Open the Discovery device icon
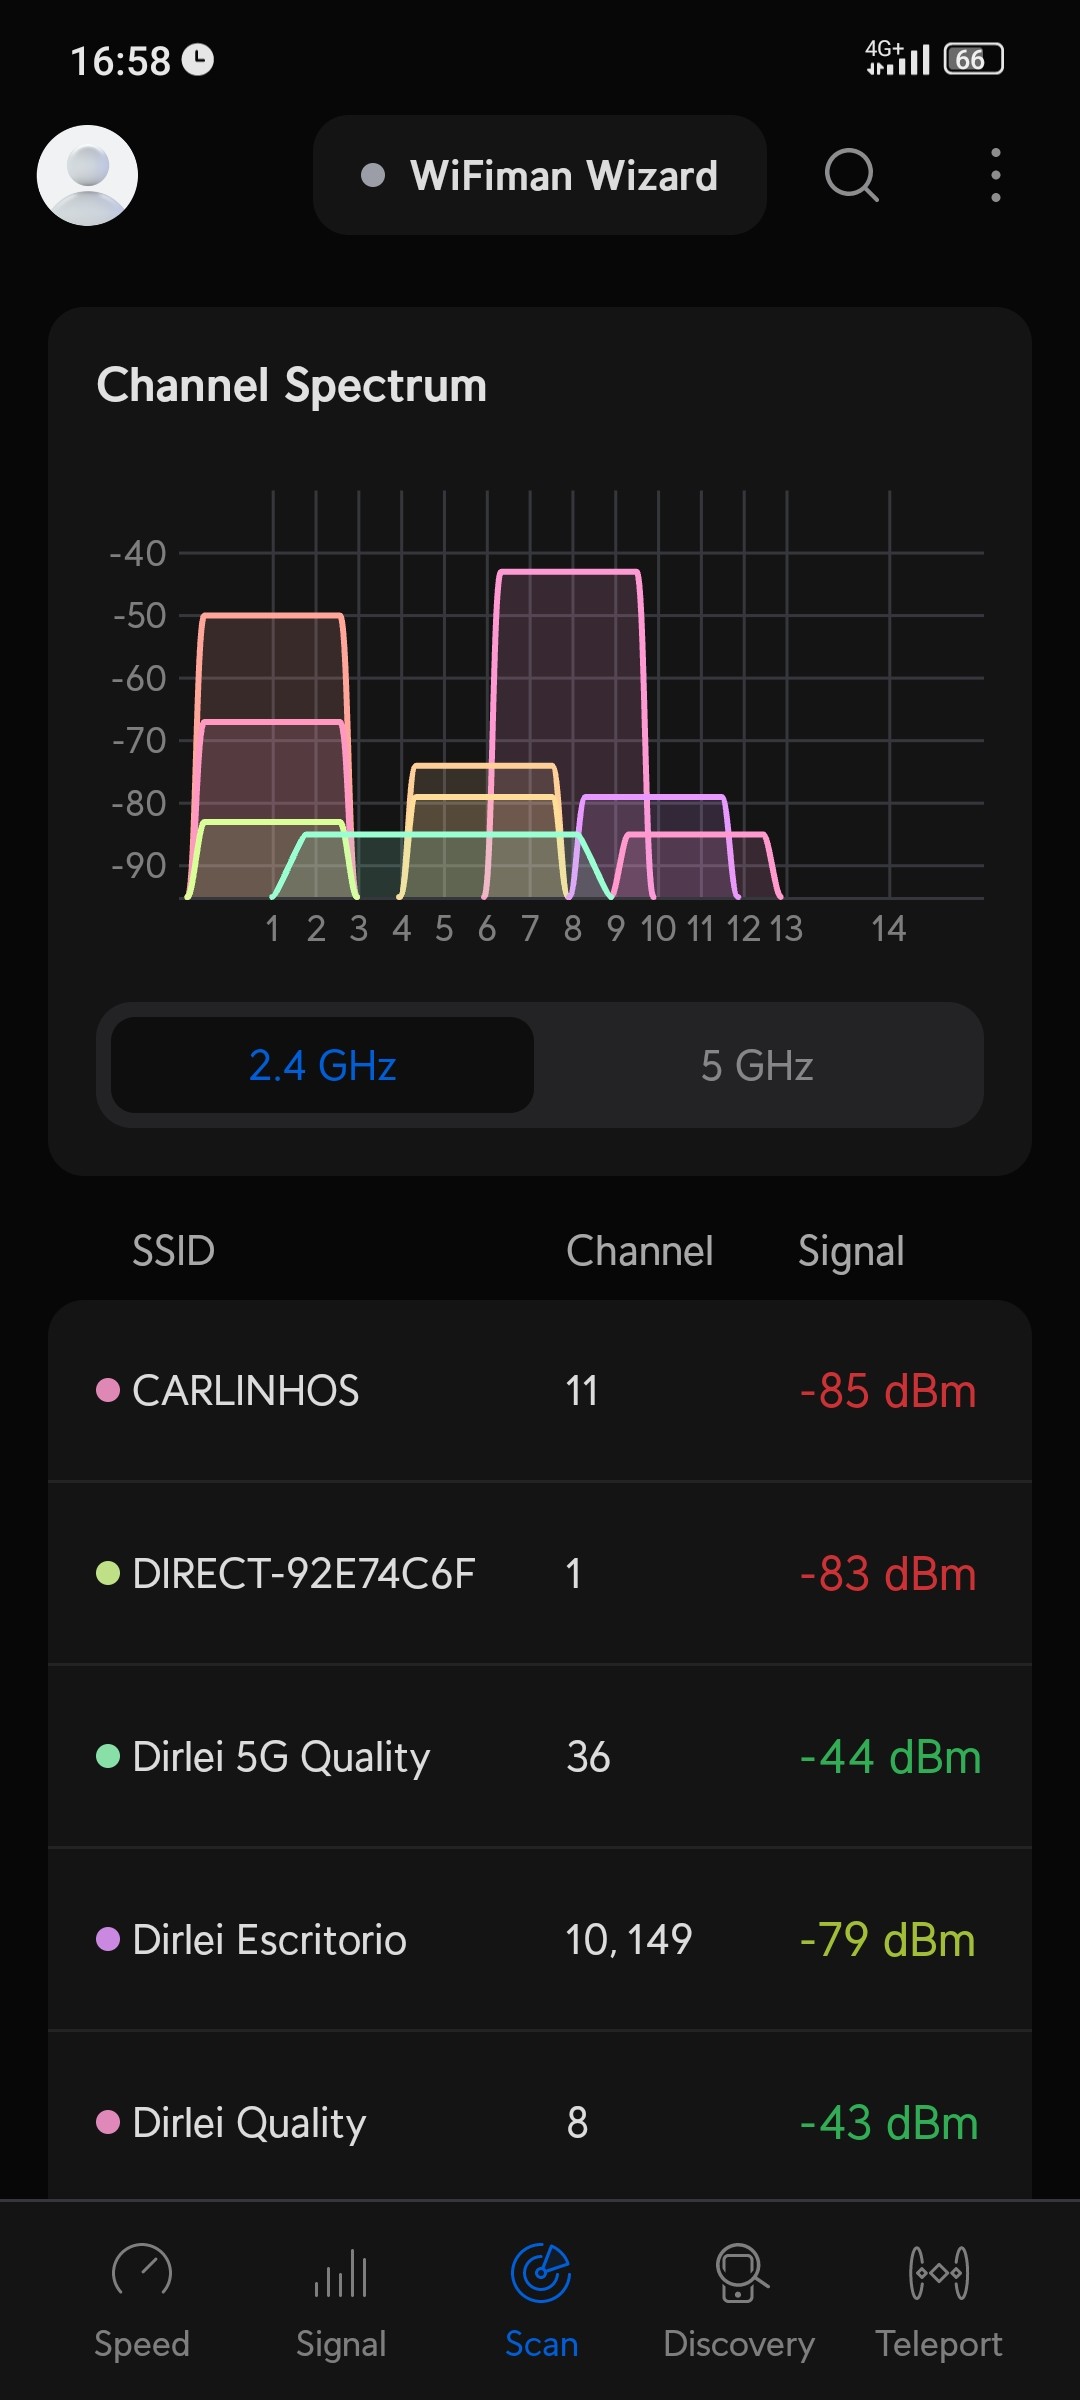Viewport: 1080px width, 2400px height. click(x=740, y=2272)
